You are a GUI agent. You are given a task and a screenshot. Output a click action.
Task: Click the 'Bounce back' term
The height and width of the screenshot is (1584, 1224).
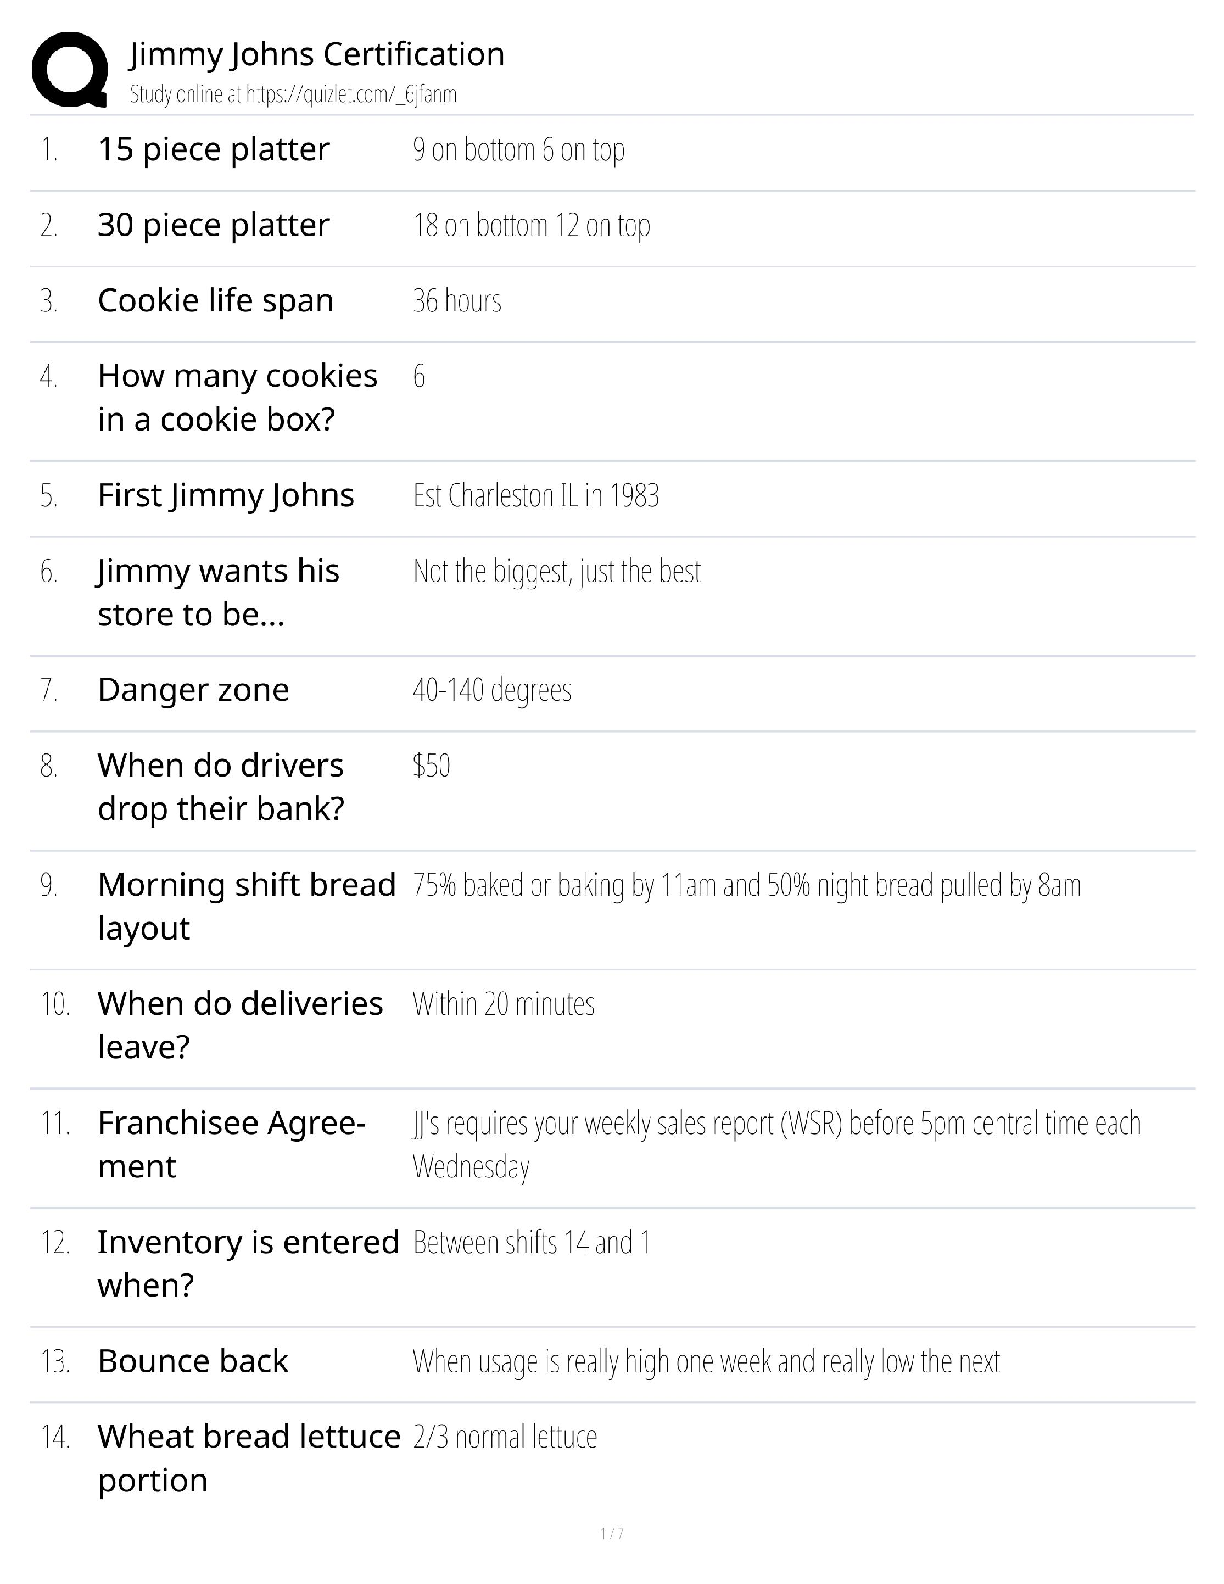(192, 1362)
